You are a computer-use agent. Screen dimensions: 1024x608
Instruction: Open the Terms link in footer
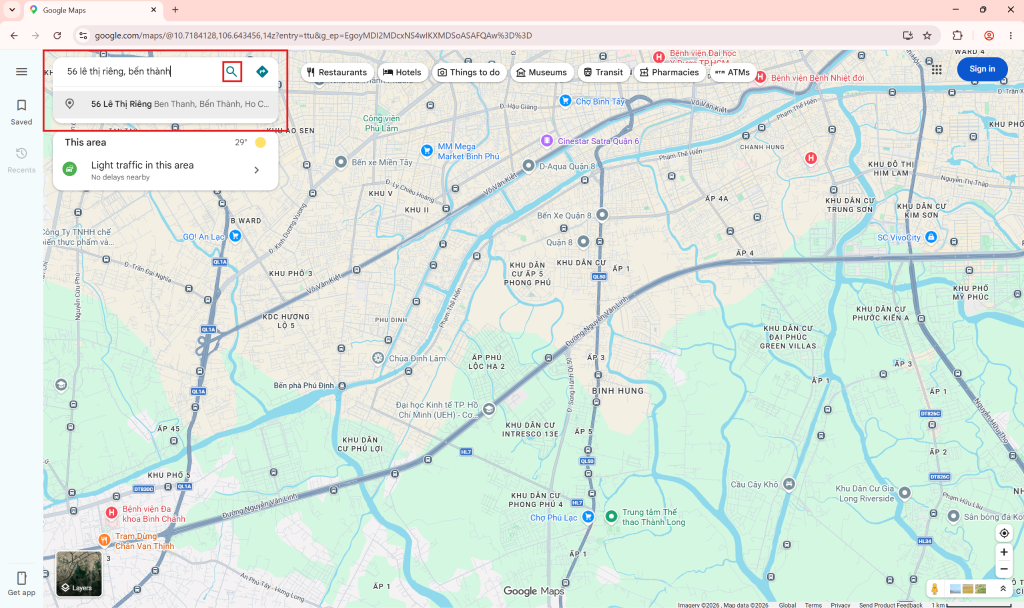tap(813, 605)
